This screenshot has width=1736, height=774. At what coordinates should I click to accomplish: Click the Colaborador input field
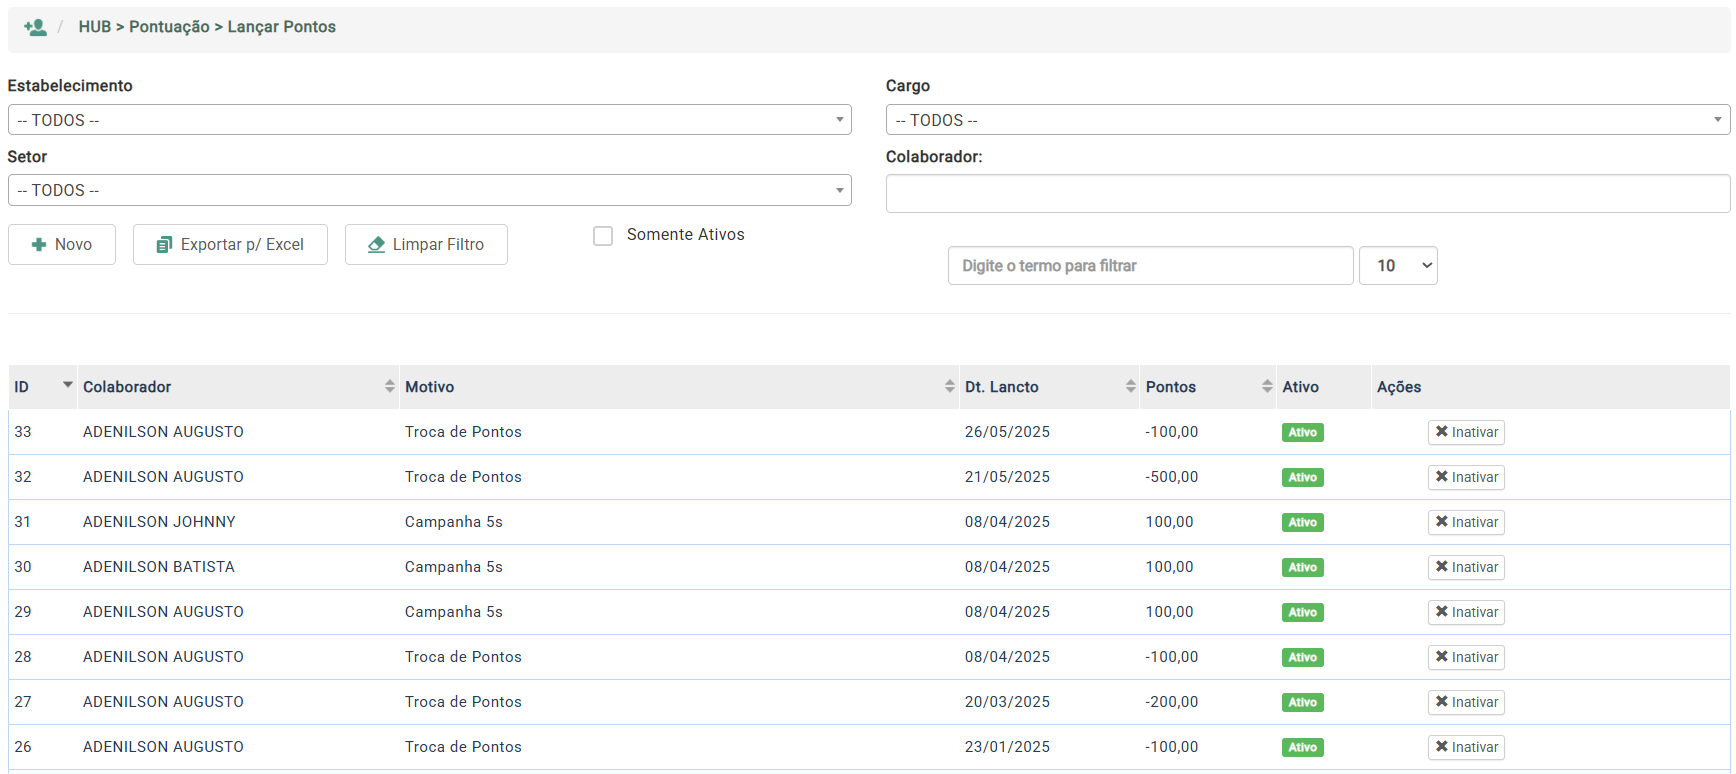point(1307,194)
